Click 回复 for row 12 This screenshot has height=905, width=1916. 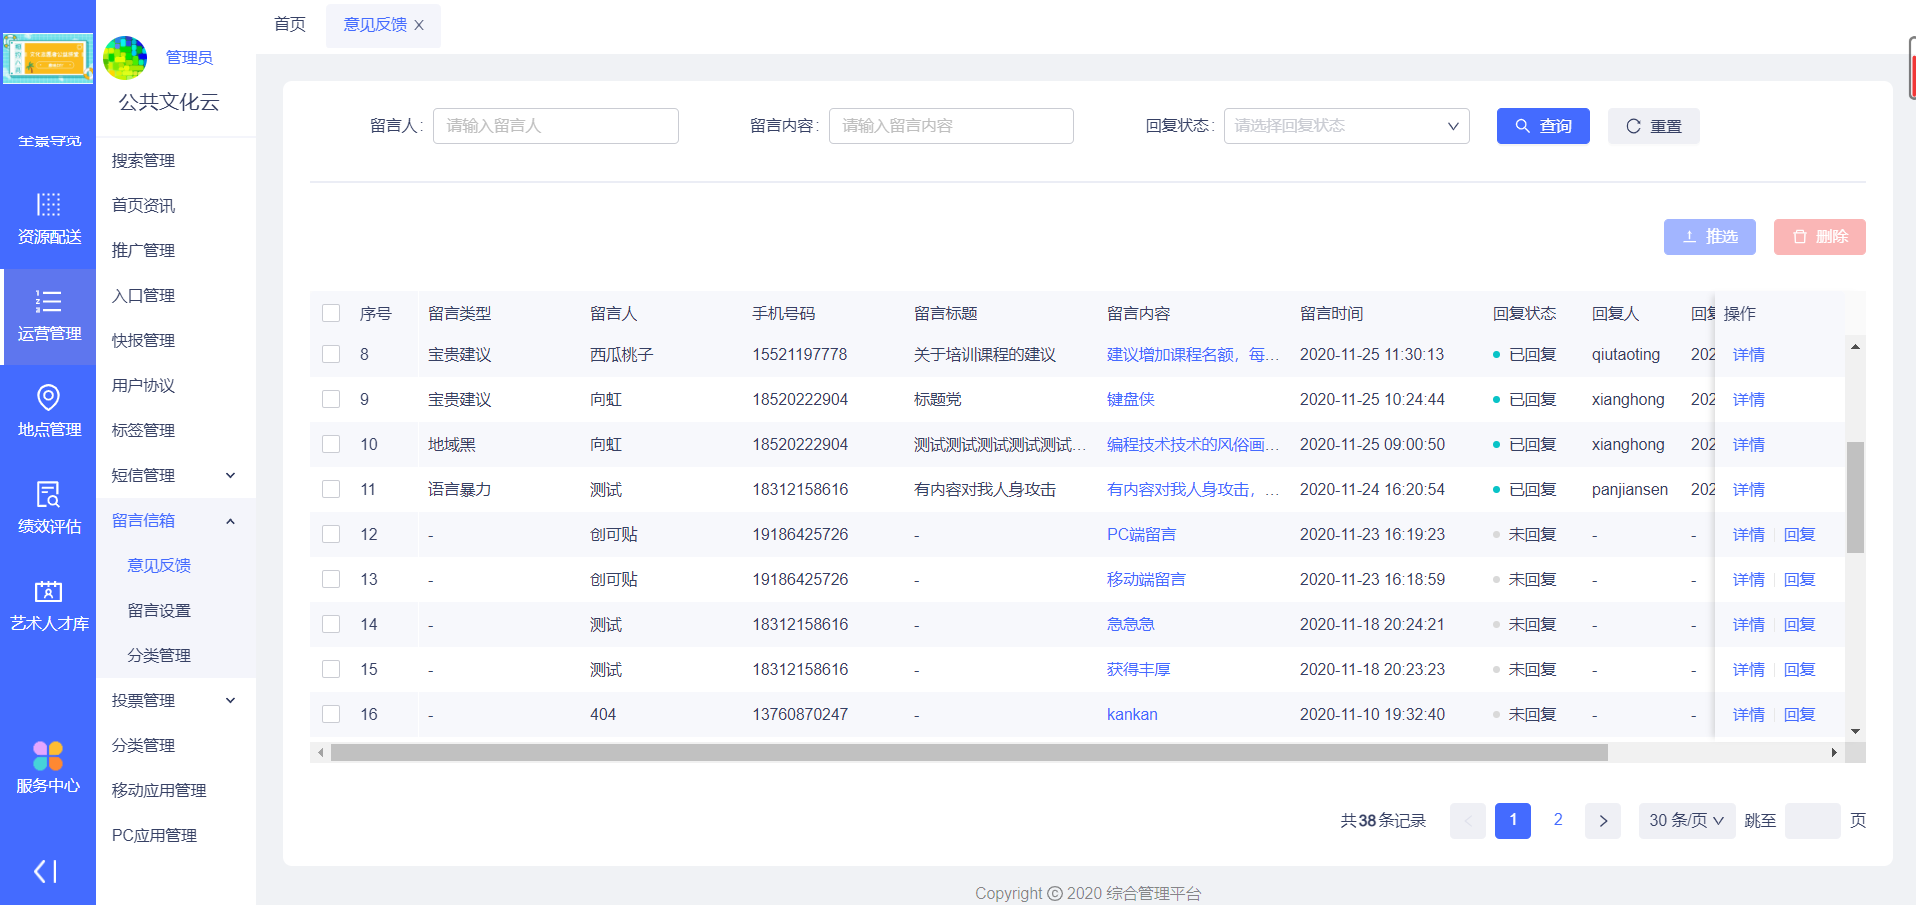[1799, 534]
